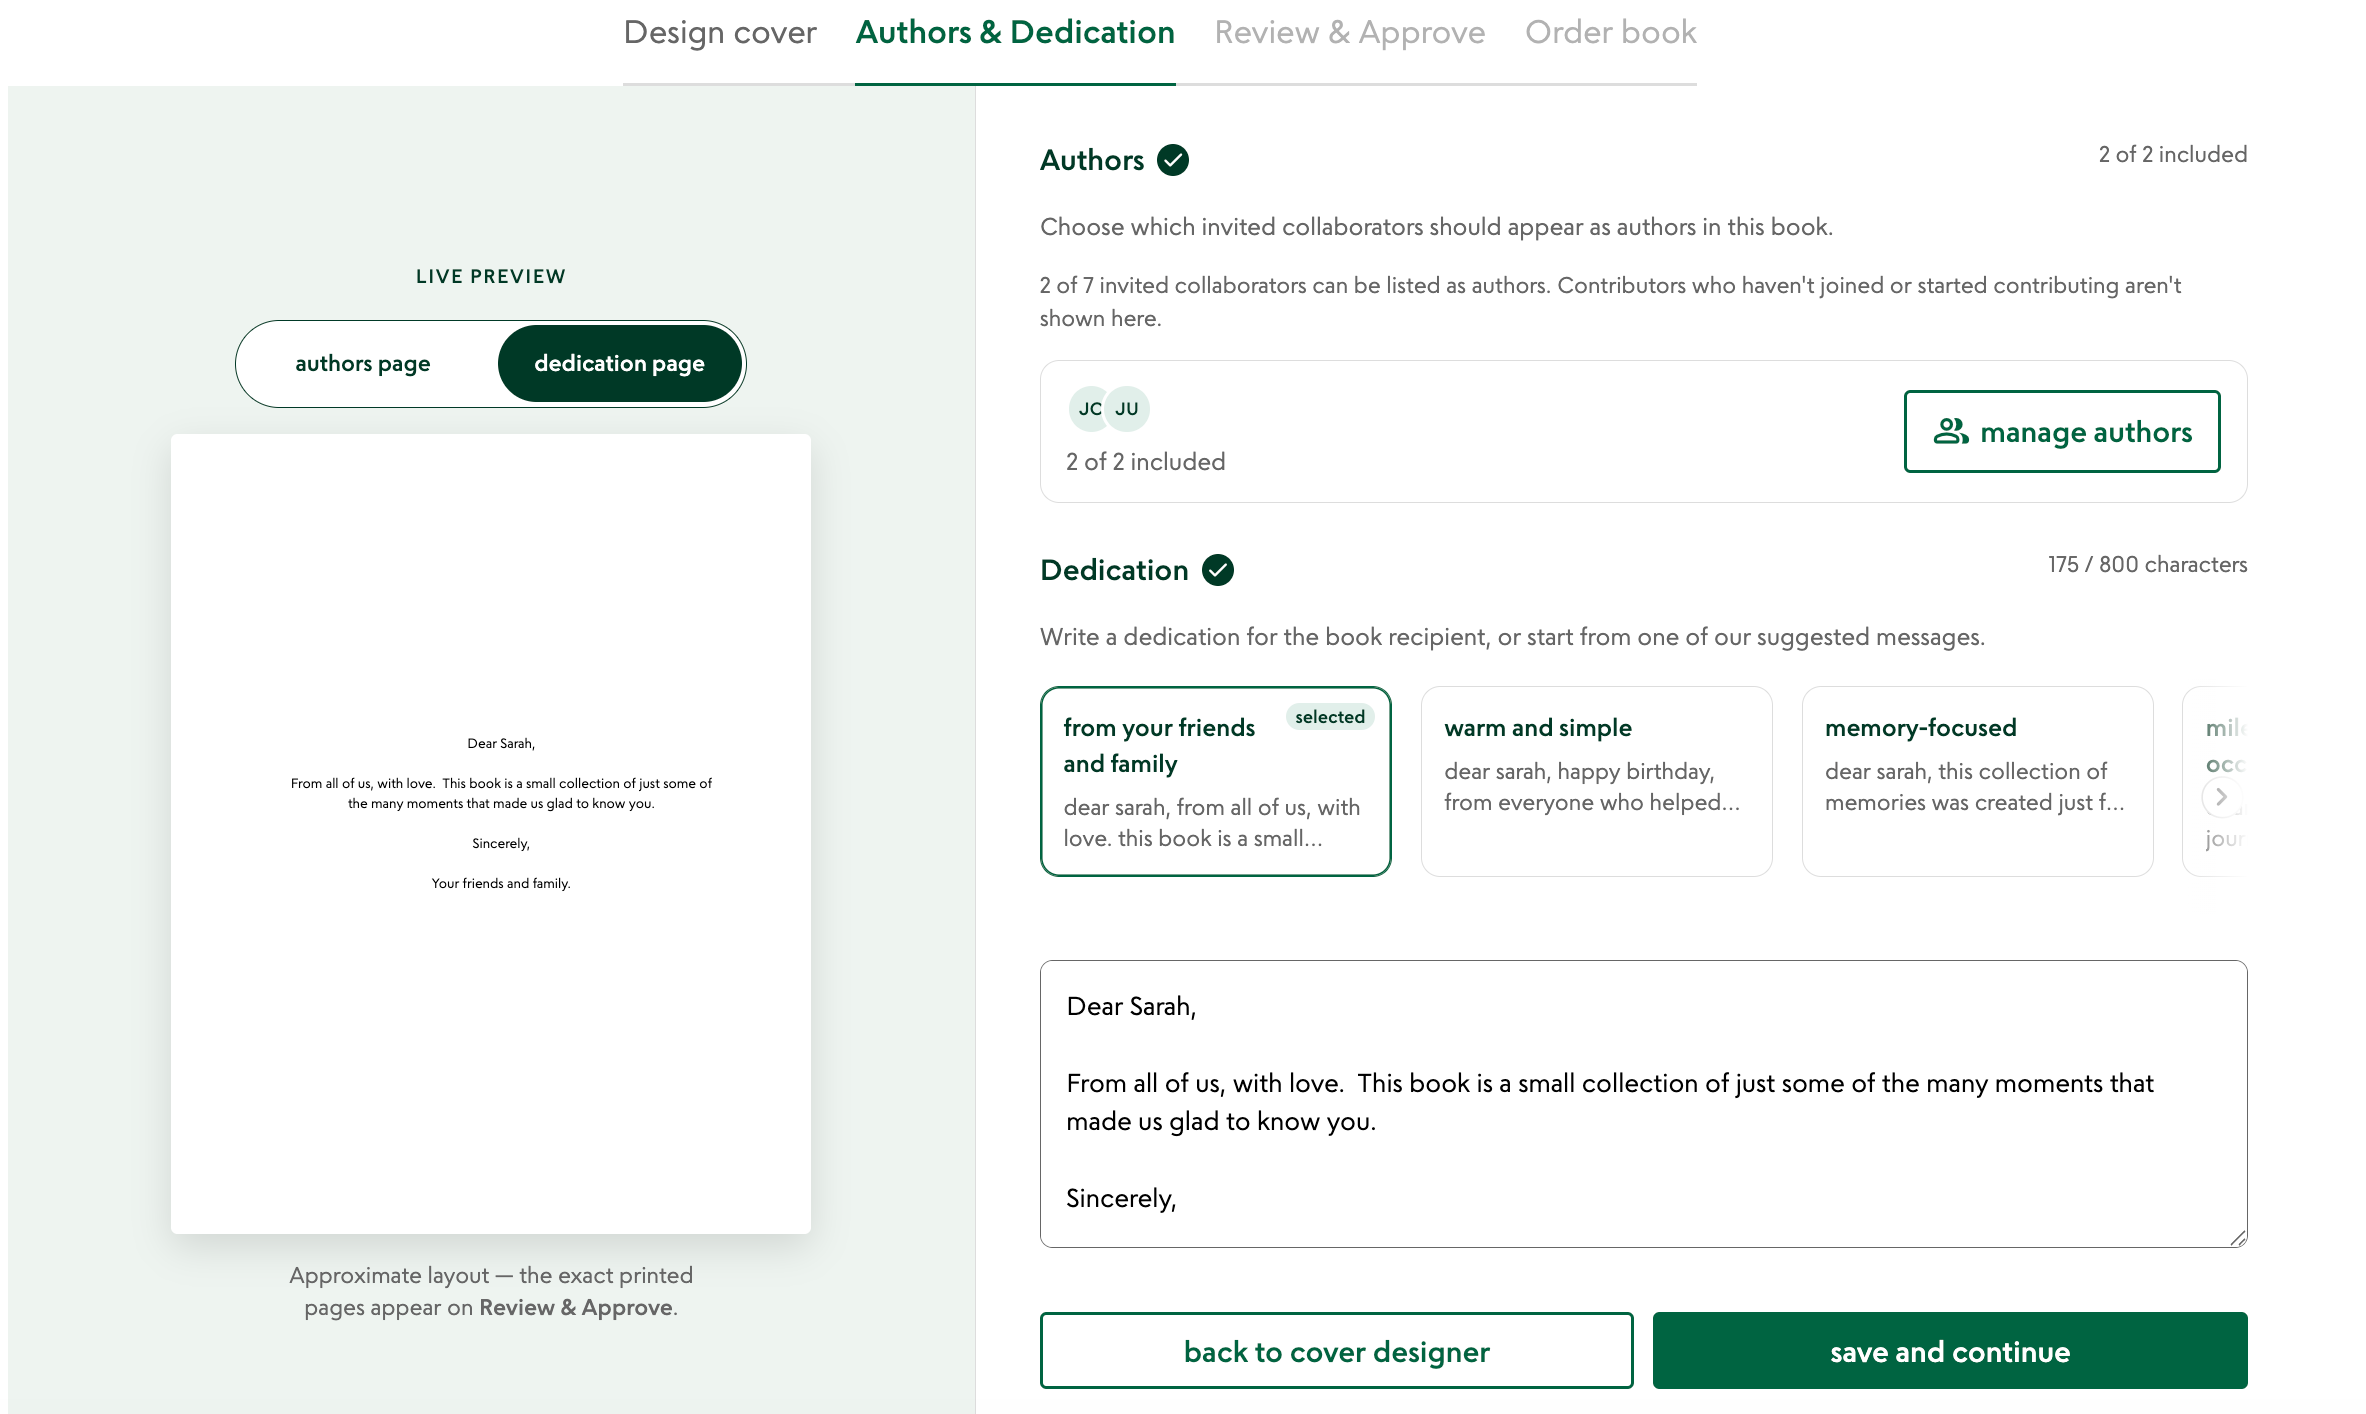This screenshot has height=1414, width=2366.
Task: Select the Authors & Dedication tab
Action: [1015, 33]
